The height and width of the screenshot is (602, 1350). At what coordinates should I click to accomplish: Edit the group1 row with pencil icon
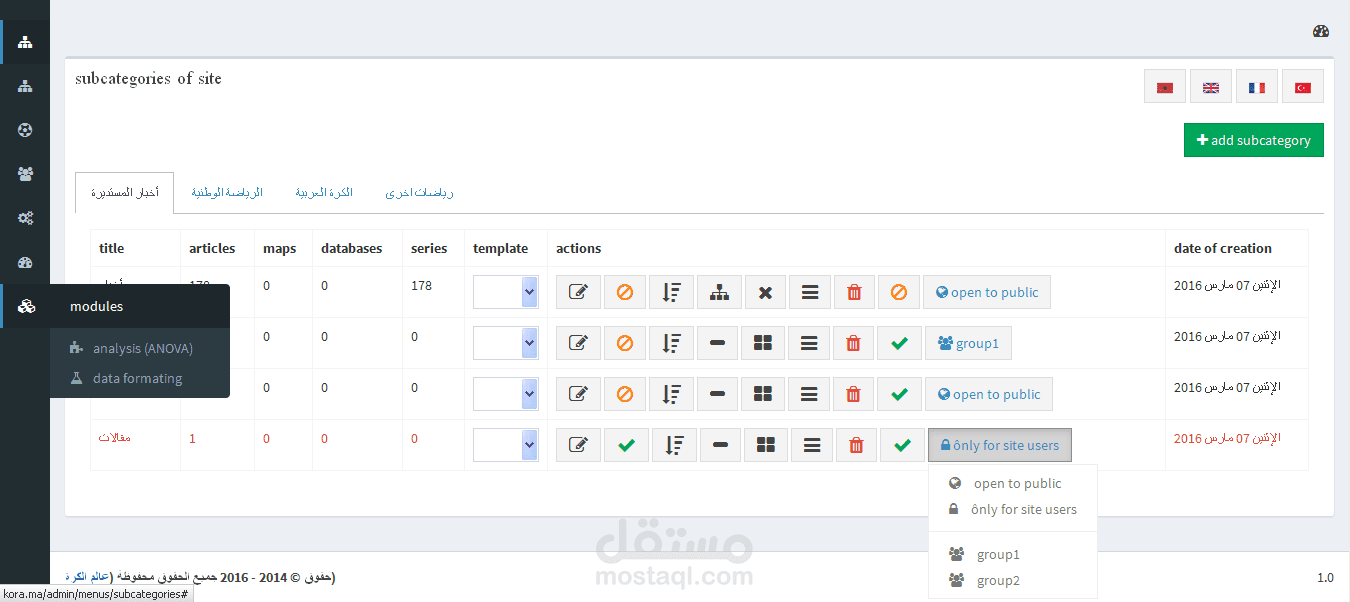tap(578, 343)
